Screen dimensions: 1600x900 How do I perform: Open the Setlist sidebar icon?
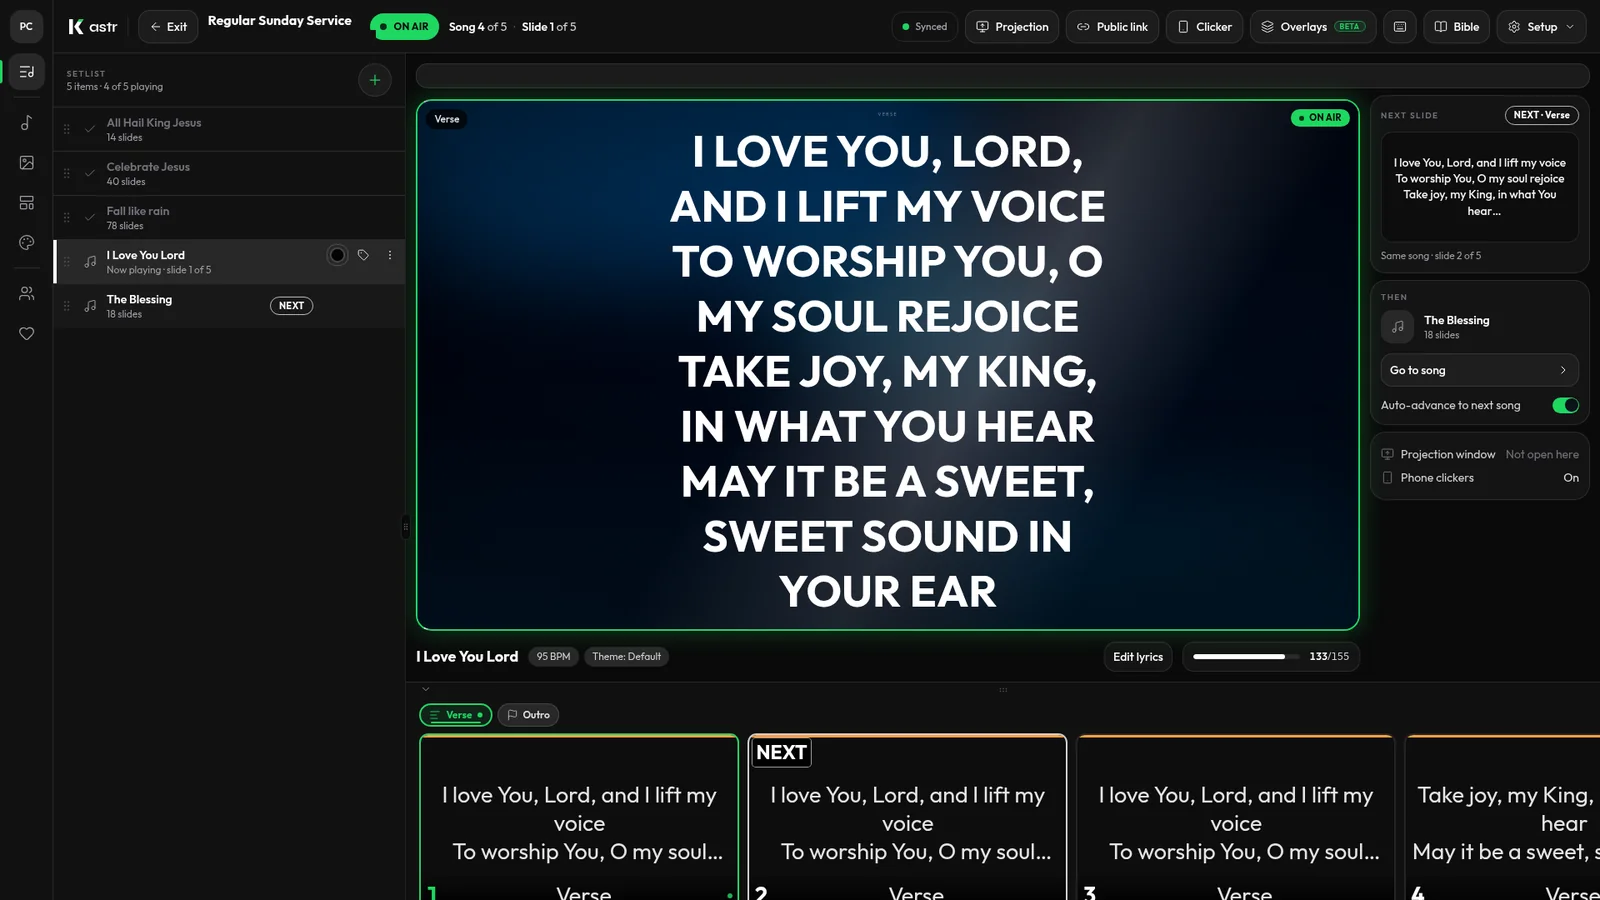[27, 72]
